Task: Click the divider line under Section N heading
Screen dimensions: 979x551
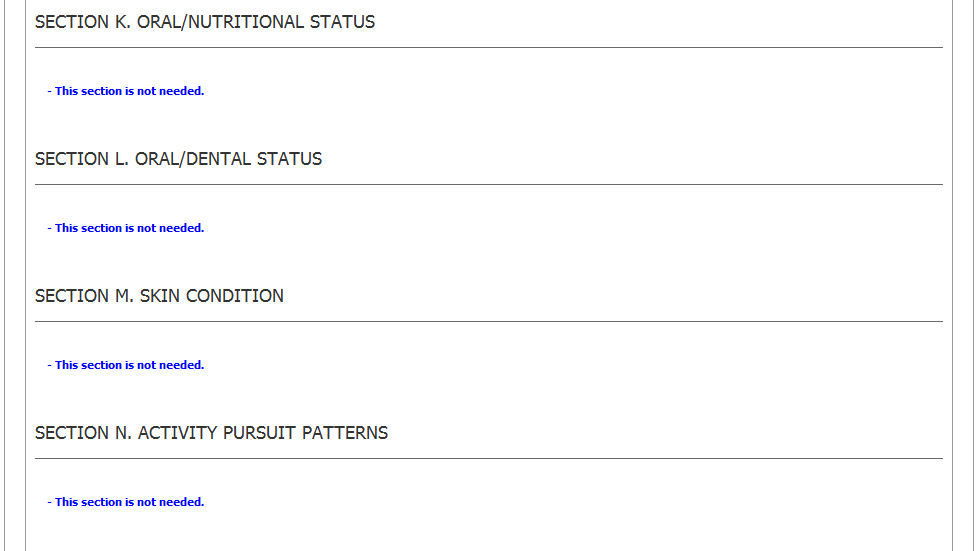Action: [488, 458]
